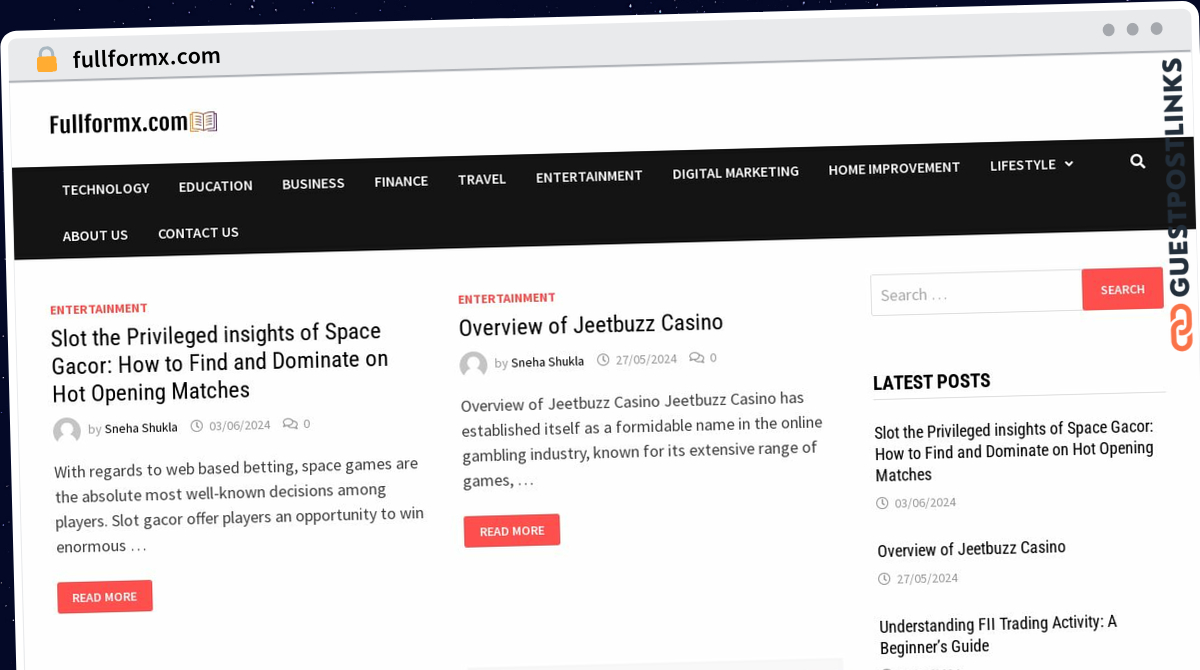
Task: Click the 03/06/2024 date on Slot Gacor post
Action: (240, 425)
